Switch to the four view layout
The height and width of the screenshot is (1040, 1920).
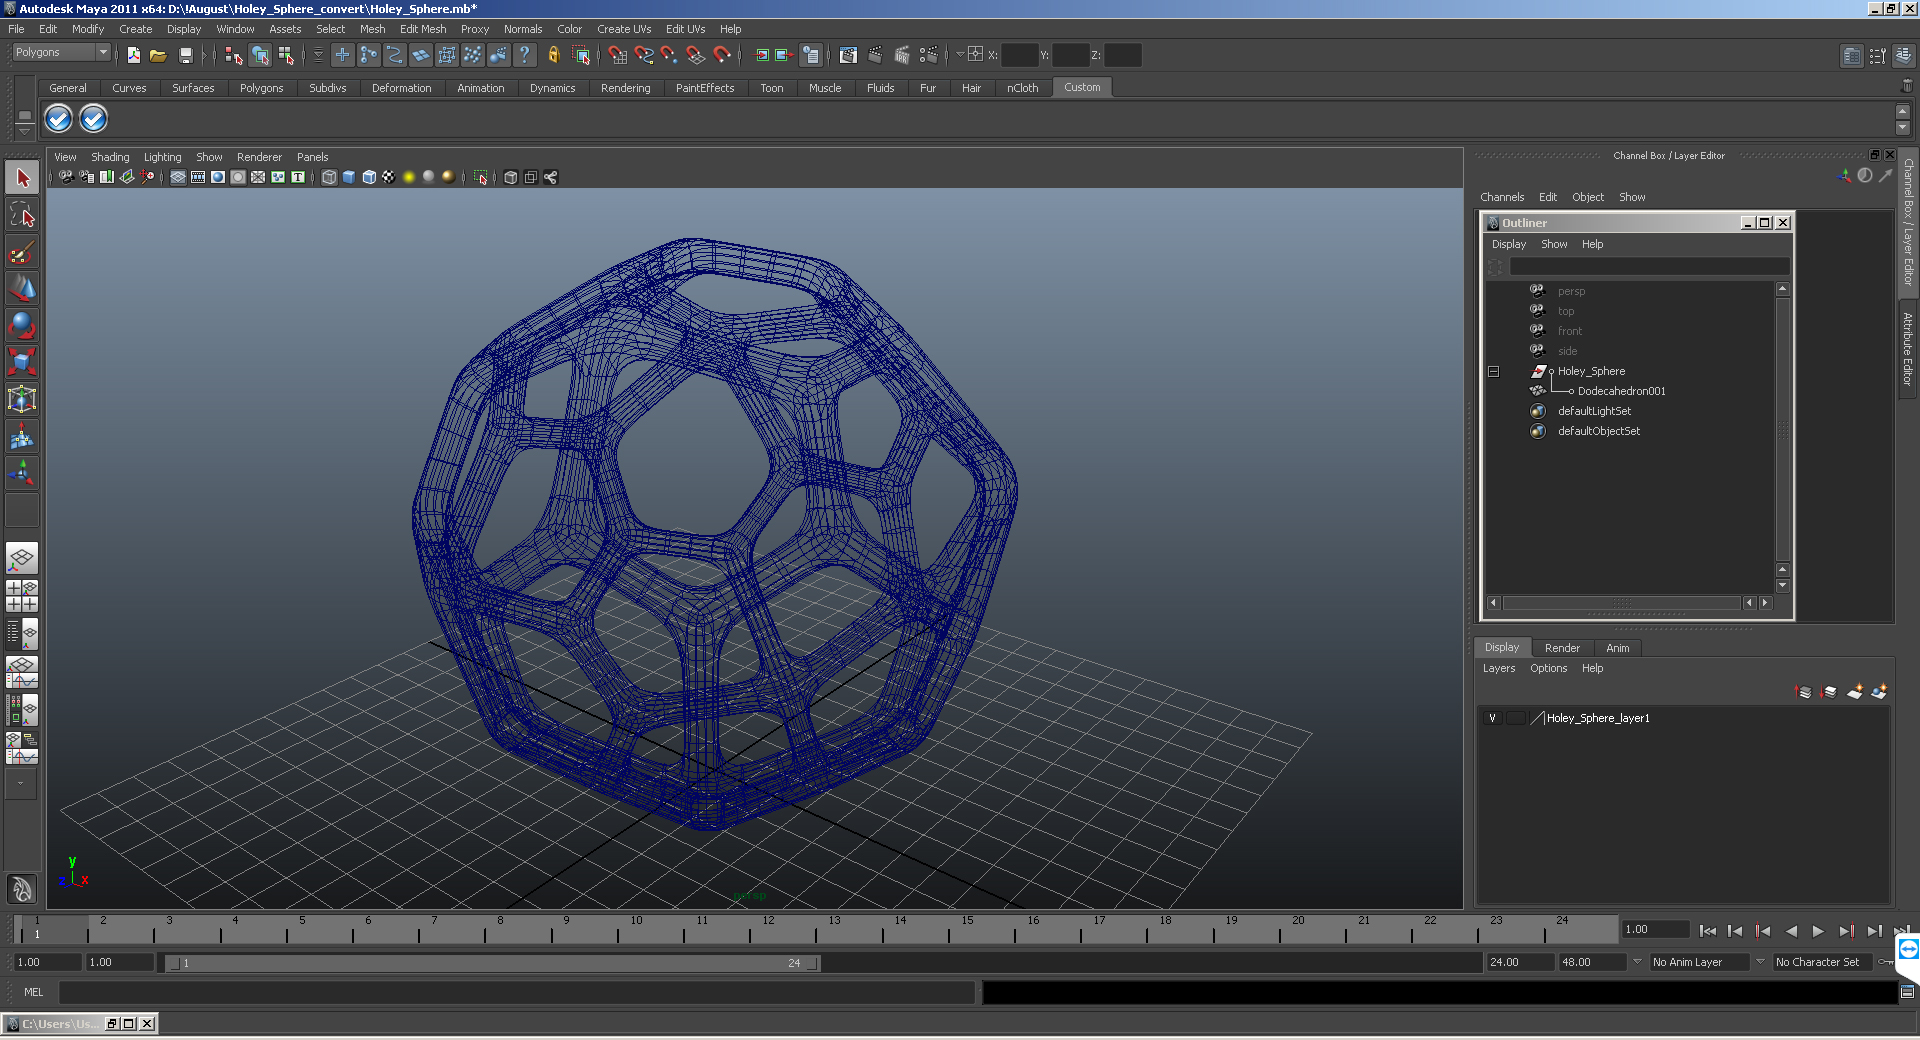tap(22, 596)
